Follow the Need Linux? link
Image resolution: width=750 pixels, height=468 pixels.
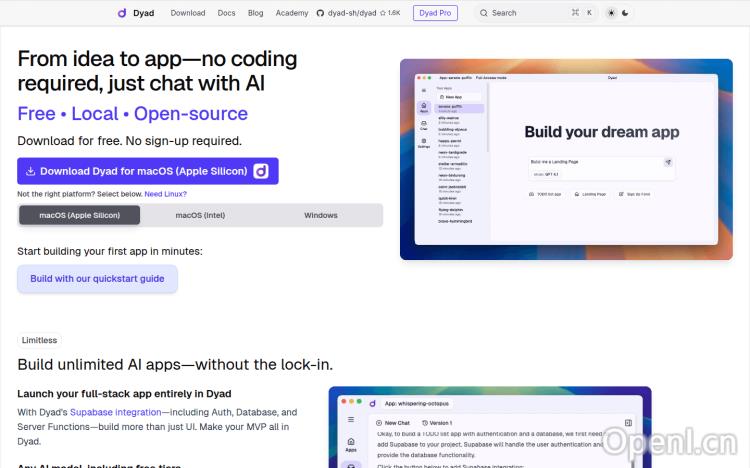coord(165,194)
